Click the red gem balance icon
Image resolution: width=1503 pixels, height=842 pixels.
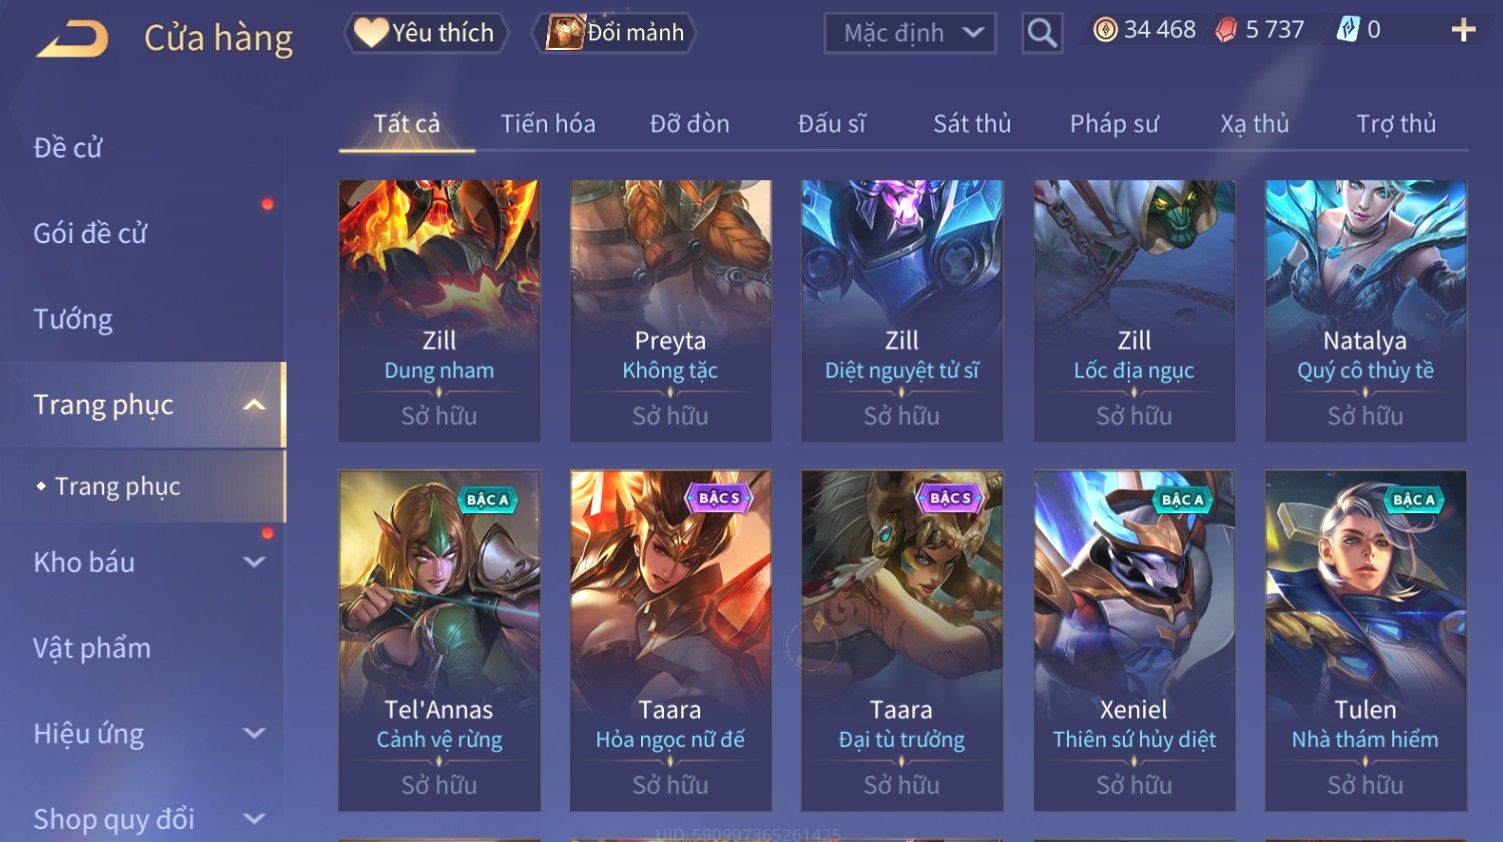pyautogui.click(x=1226, y=30)
